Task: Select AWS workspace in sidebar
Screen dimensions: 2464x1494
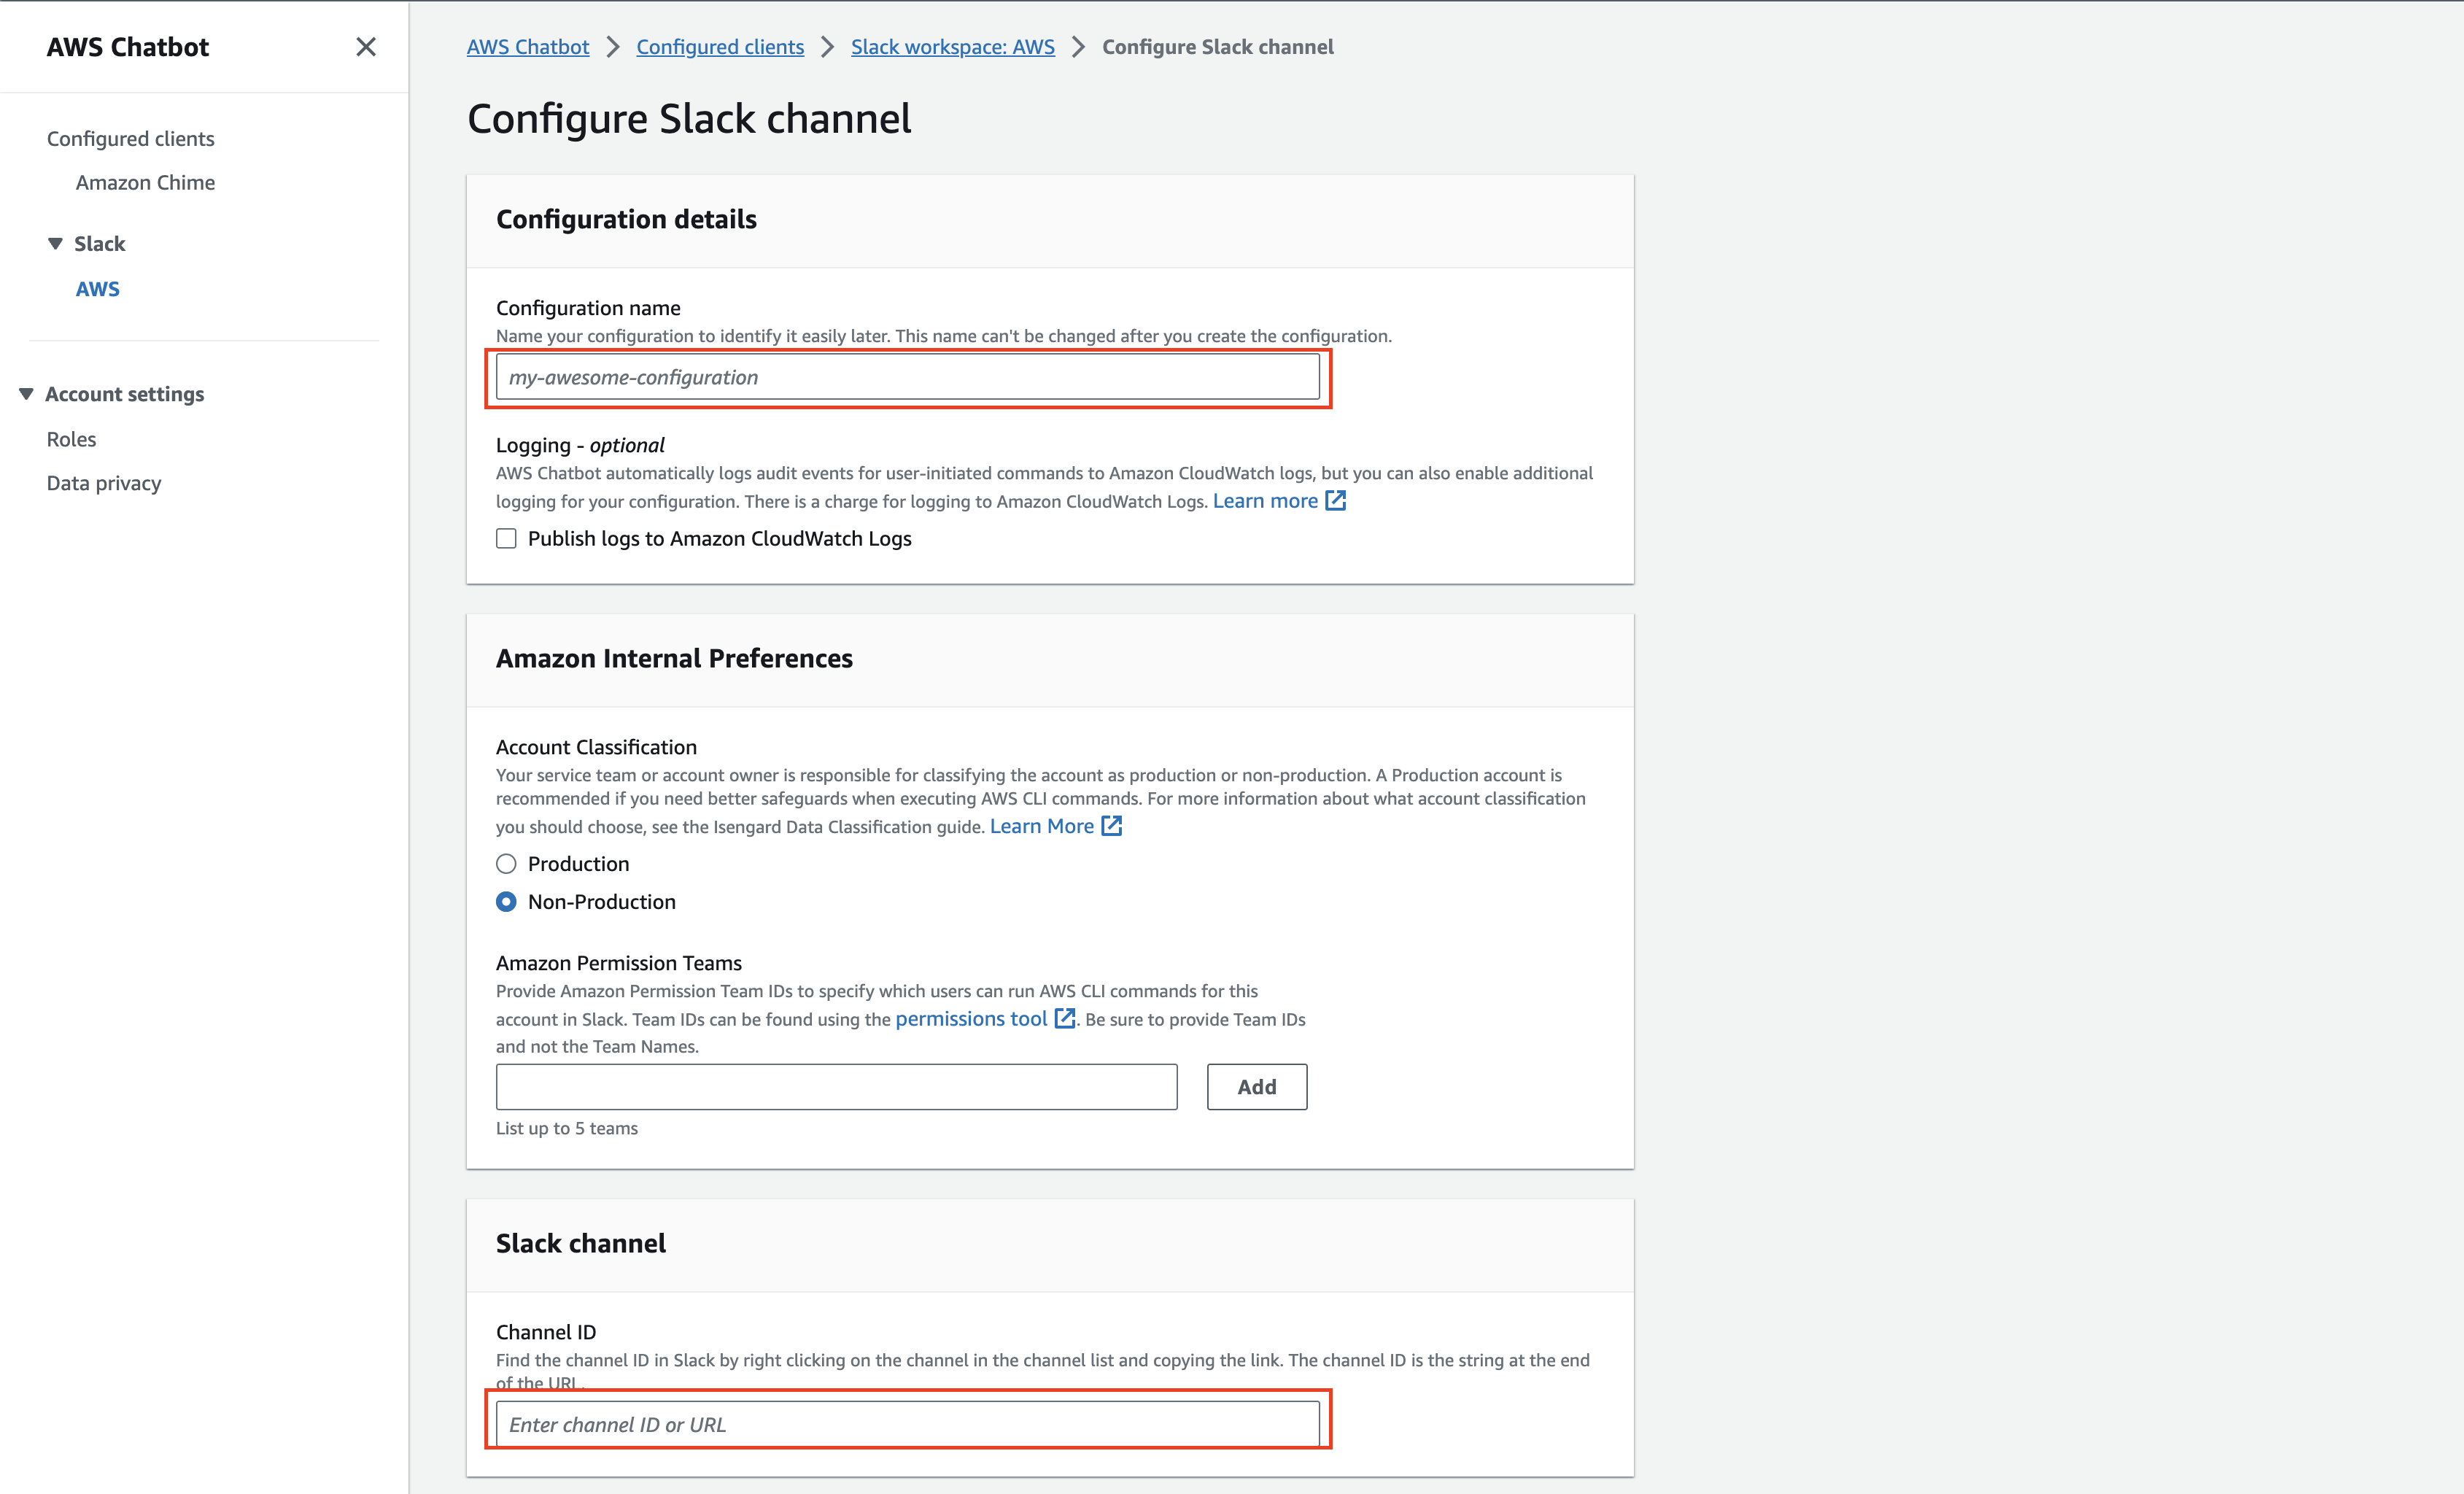Action: [97, 289]
